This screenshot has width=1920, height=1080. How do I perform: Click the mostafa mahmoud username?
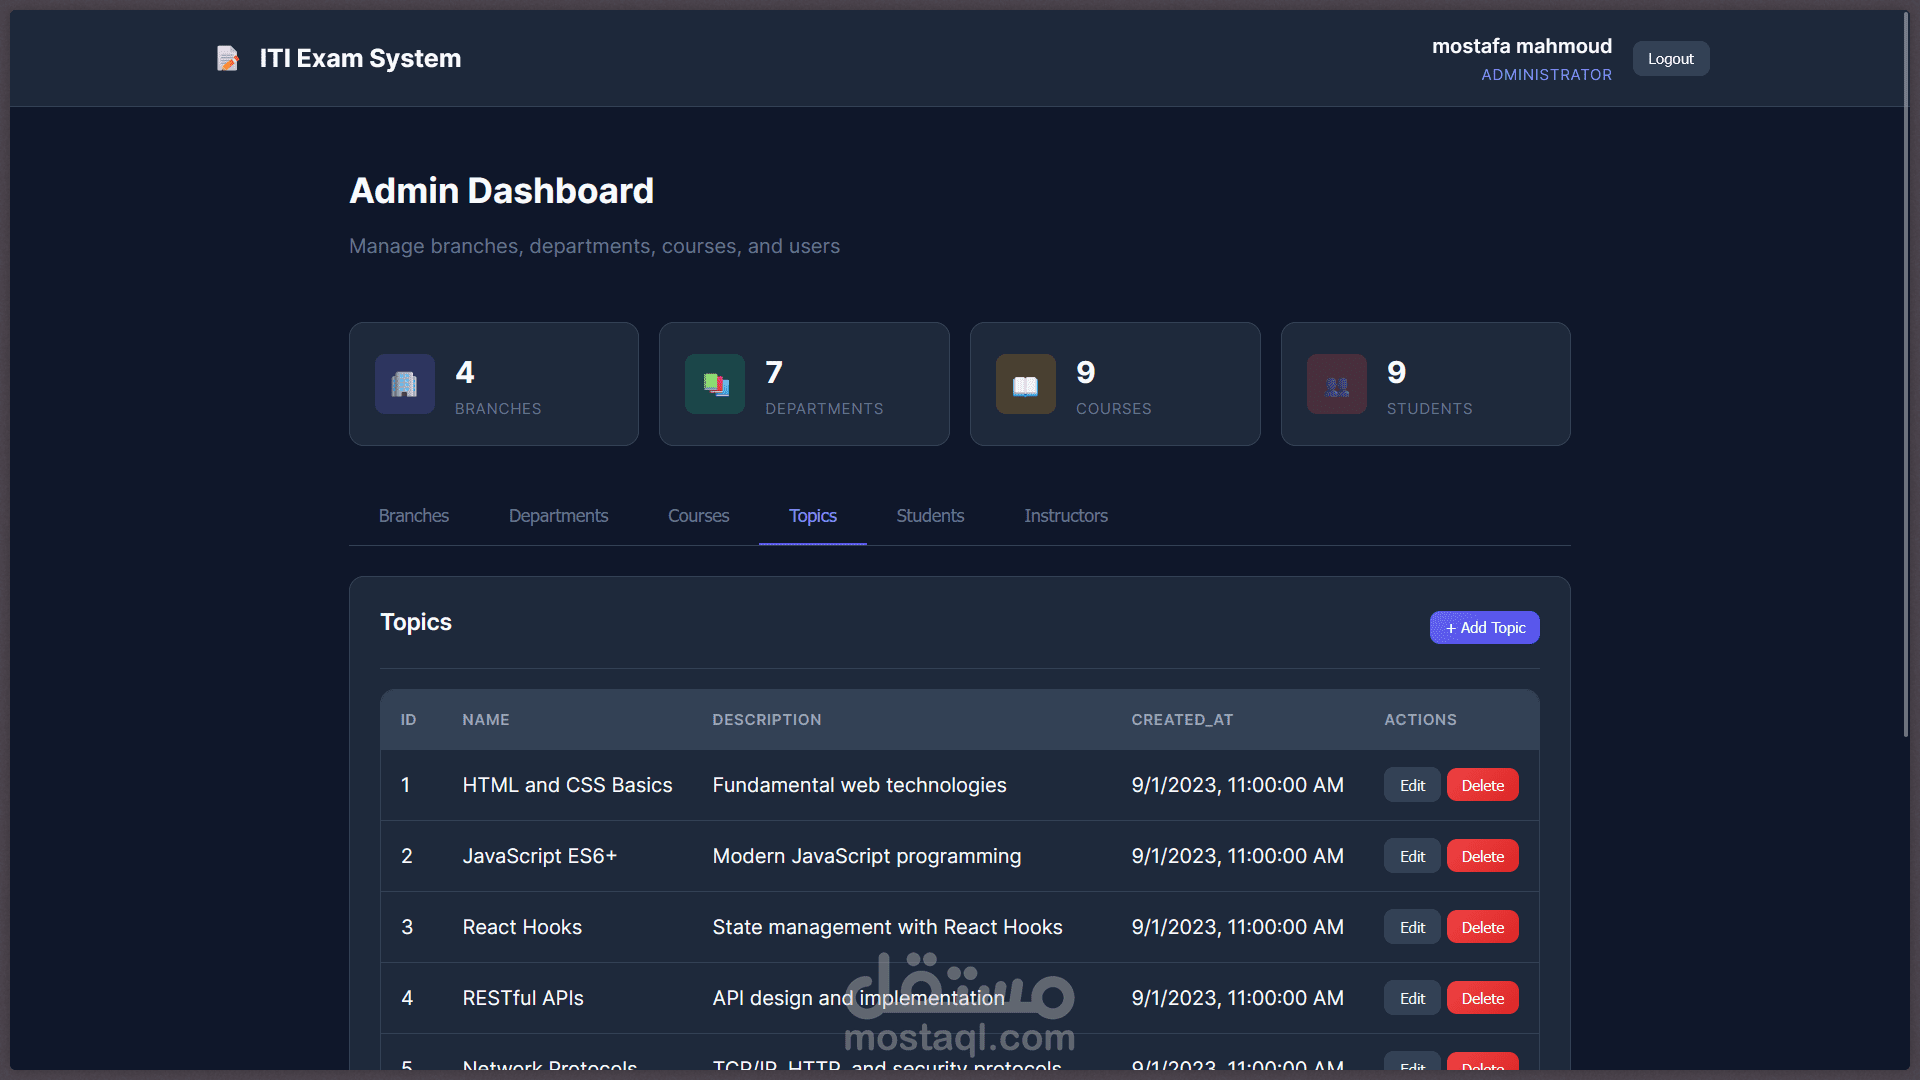click(1521, 46)
